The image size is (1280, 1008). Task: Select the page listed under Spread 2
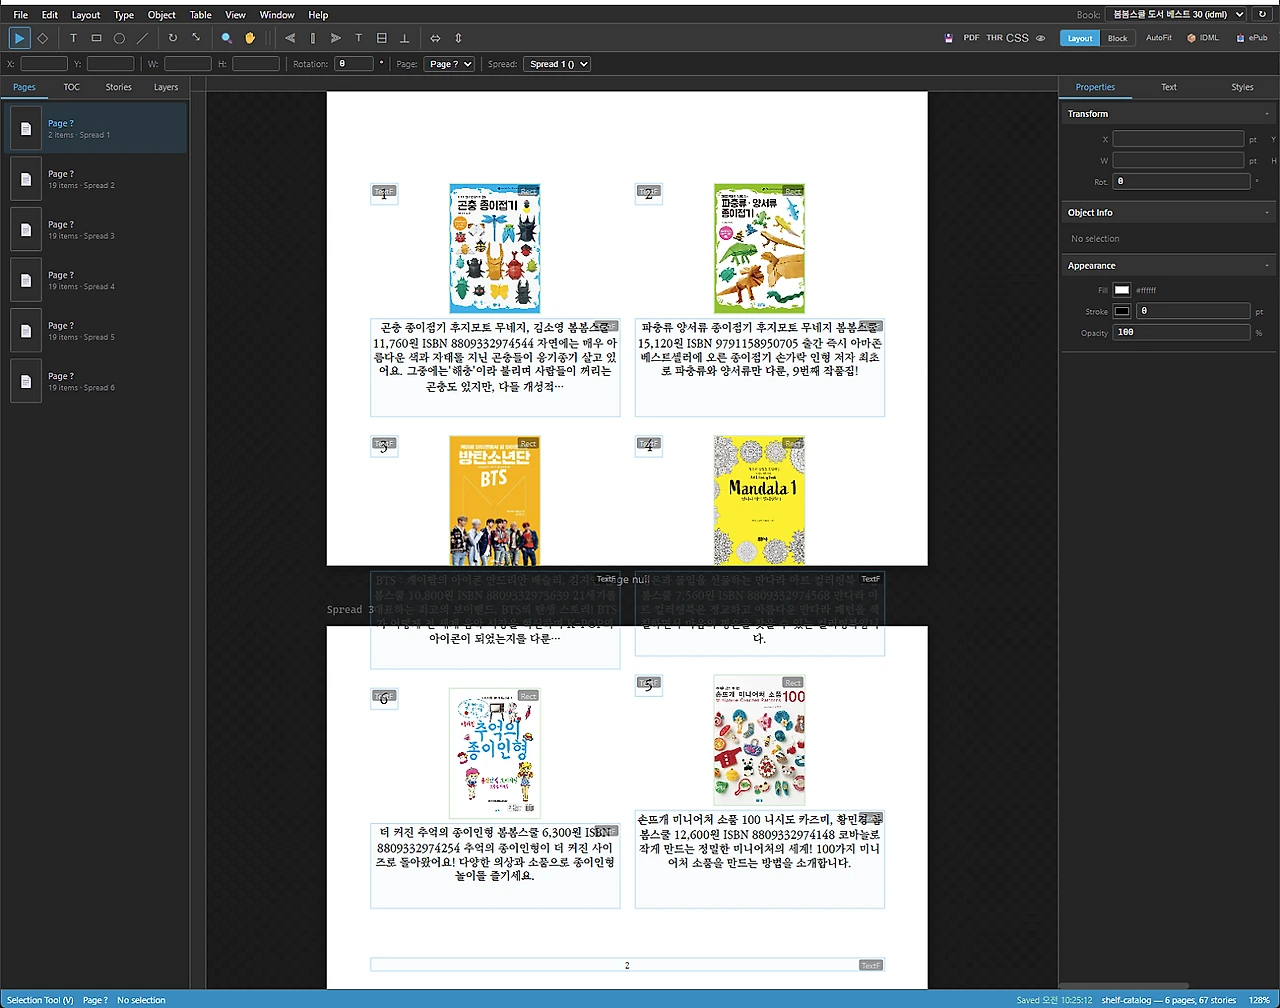95,179
